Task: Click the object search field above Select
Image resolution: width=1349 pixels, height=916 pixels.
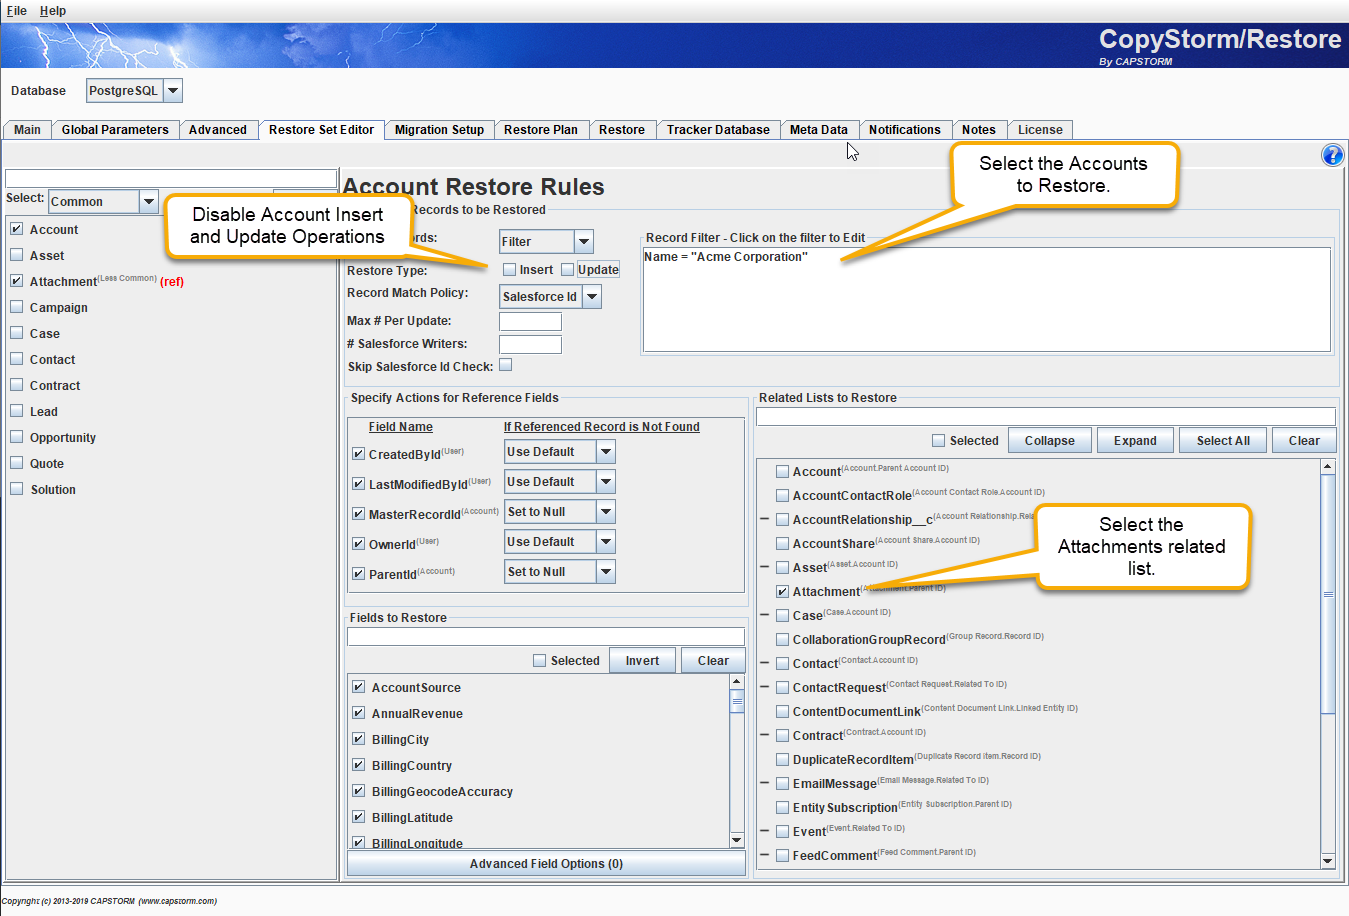Action: pos(171,178)
